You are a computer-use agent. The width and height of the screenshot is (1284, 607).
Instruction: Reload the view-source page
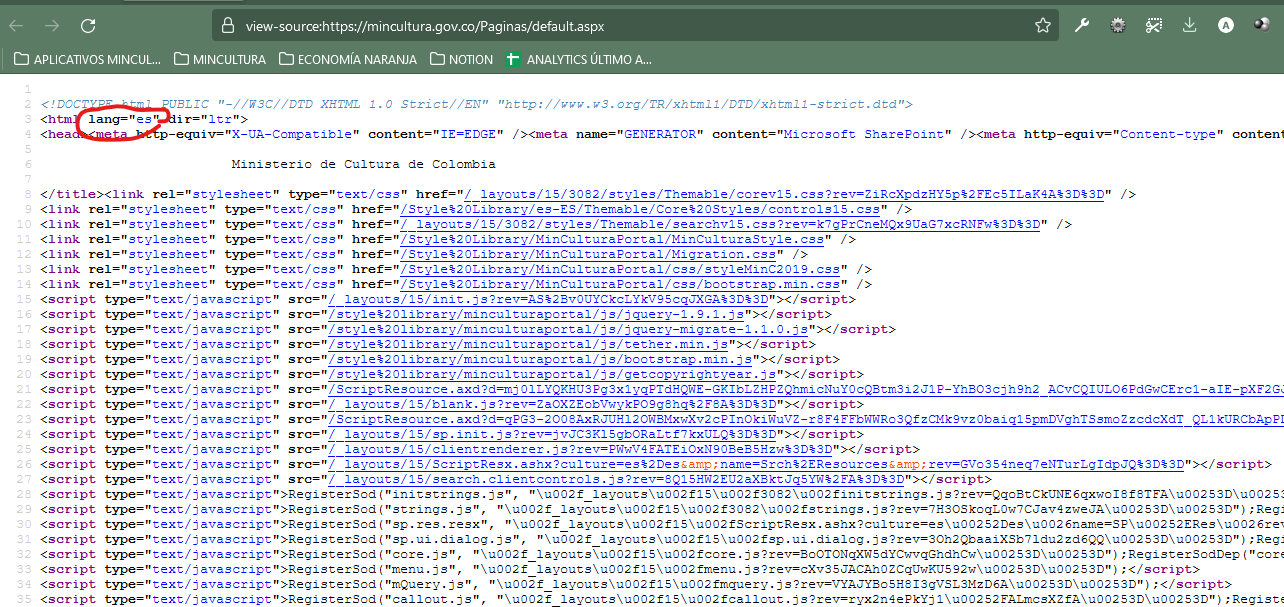pos(88,25)
